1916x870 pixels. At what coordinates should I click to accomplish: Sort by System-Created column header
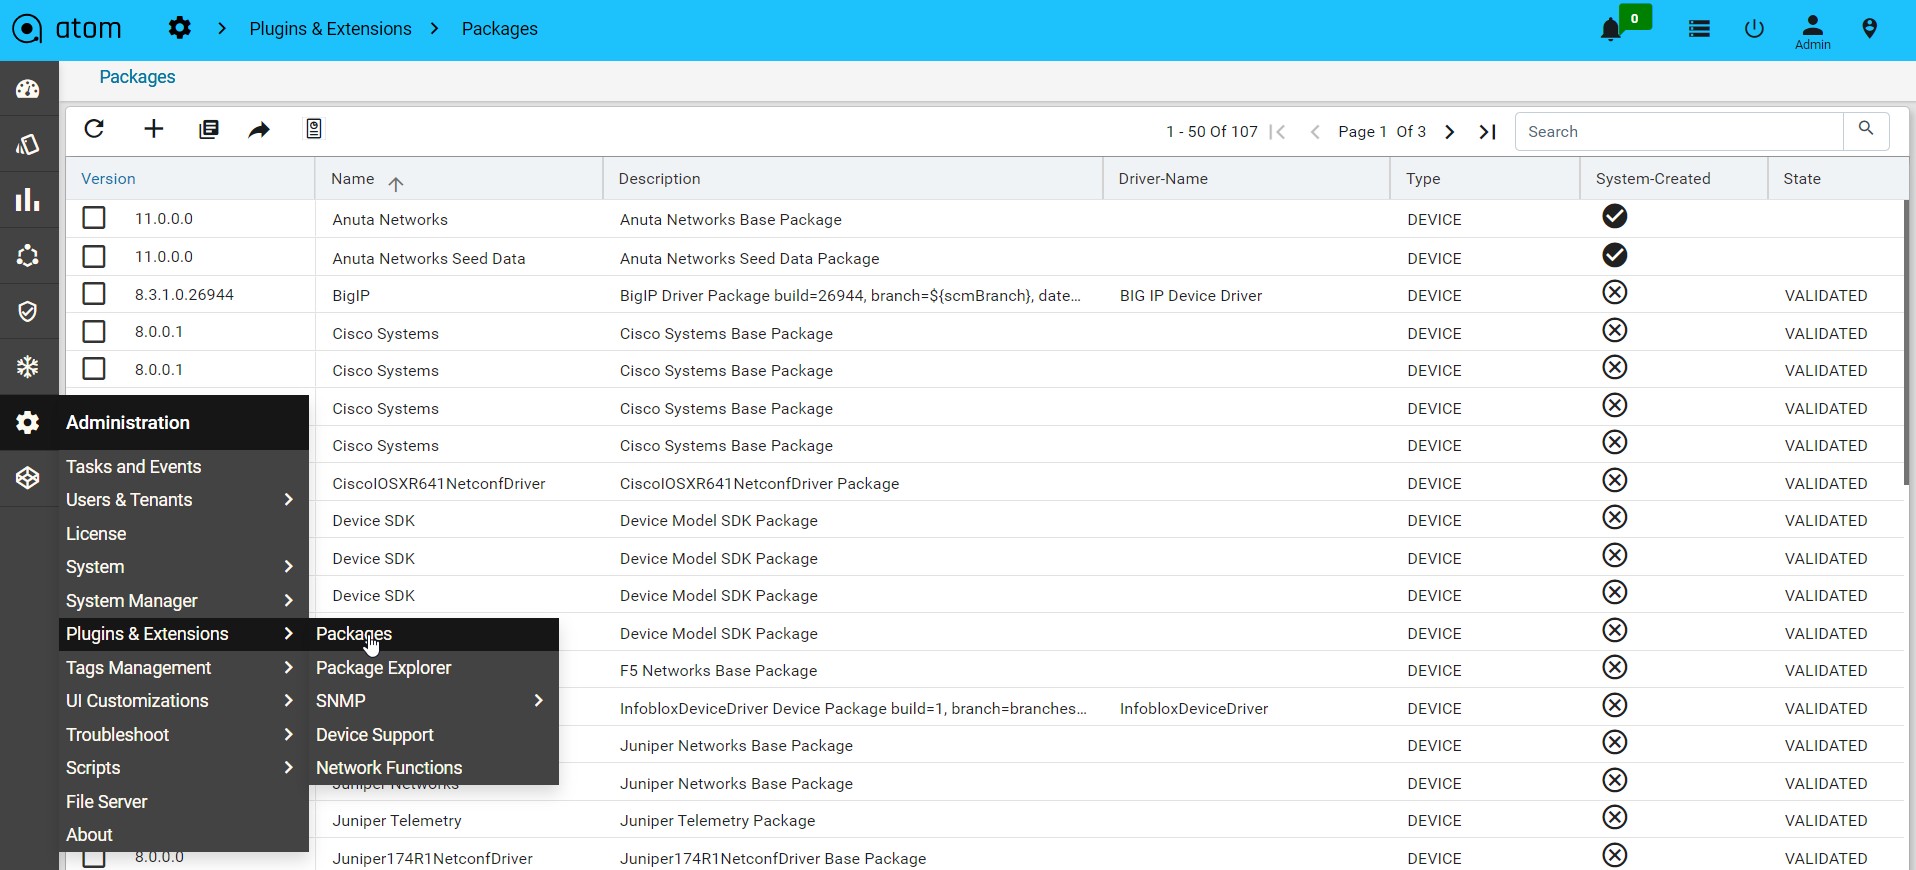pyautogui.click(x=1653, y=179)
